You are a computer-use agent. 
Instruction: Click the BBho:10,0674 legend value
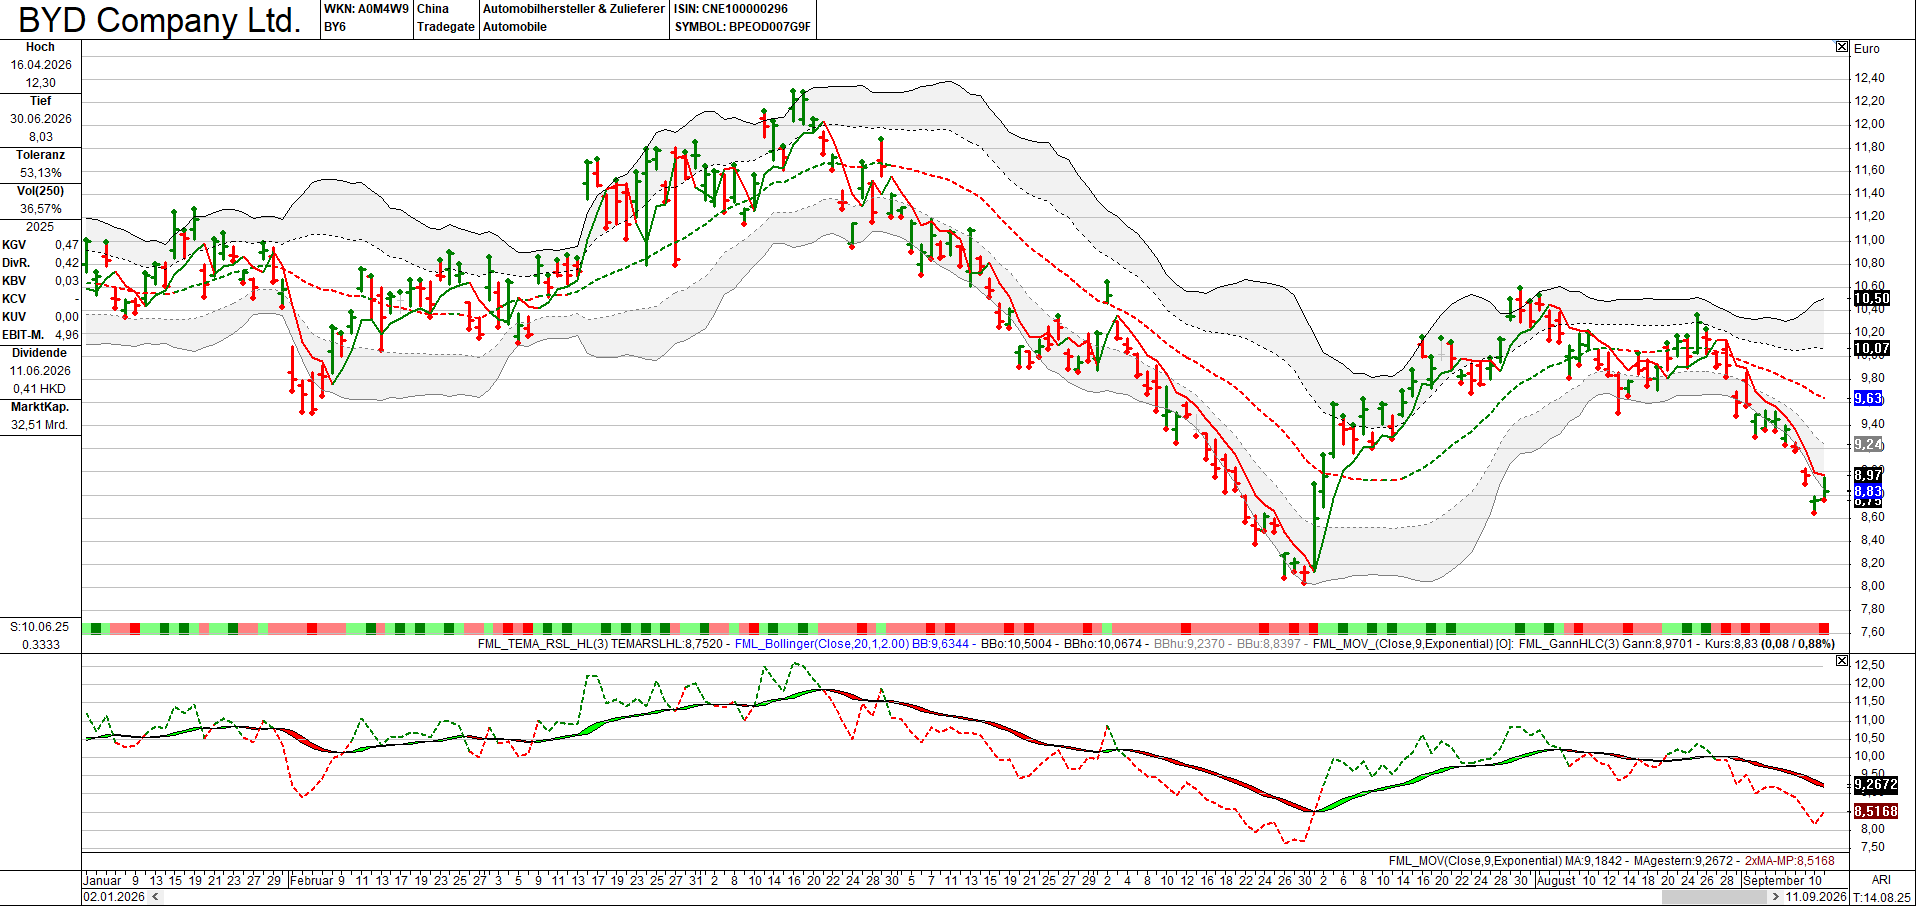[1102, 644]
